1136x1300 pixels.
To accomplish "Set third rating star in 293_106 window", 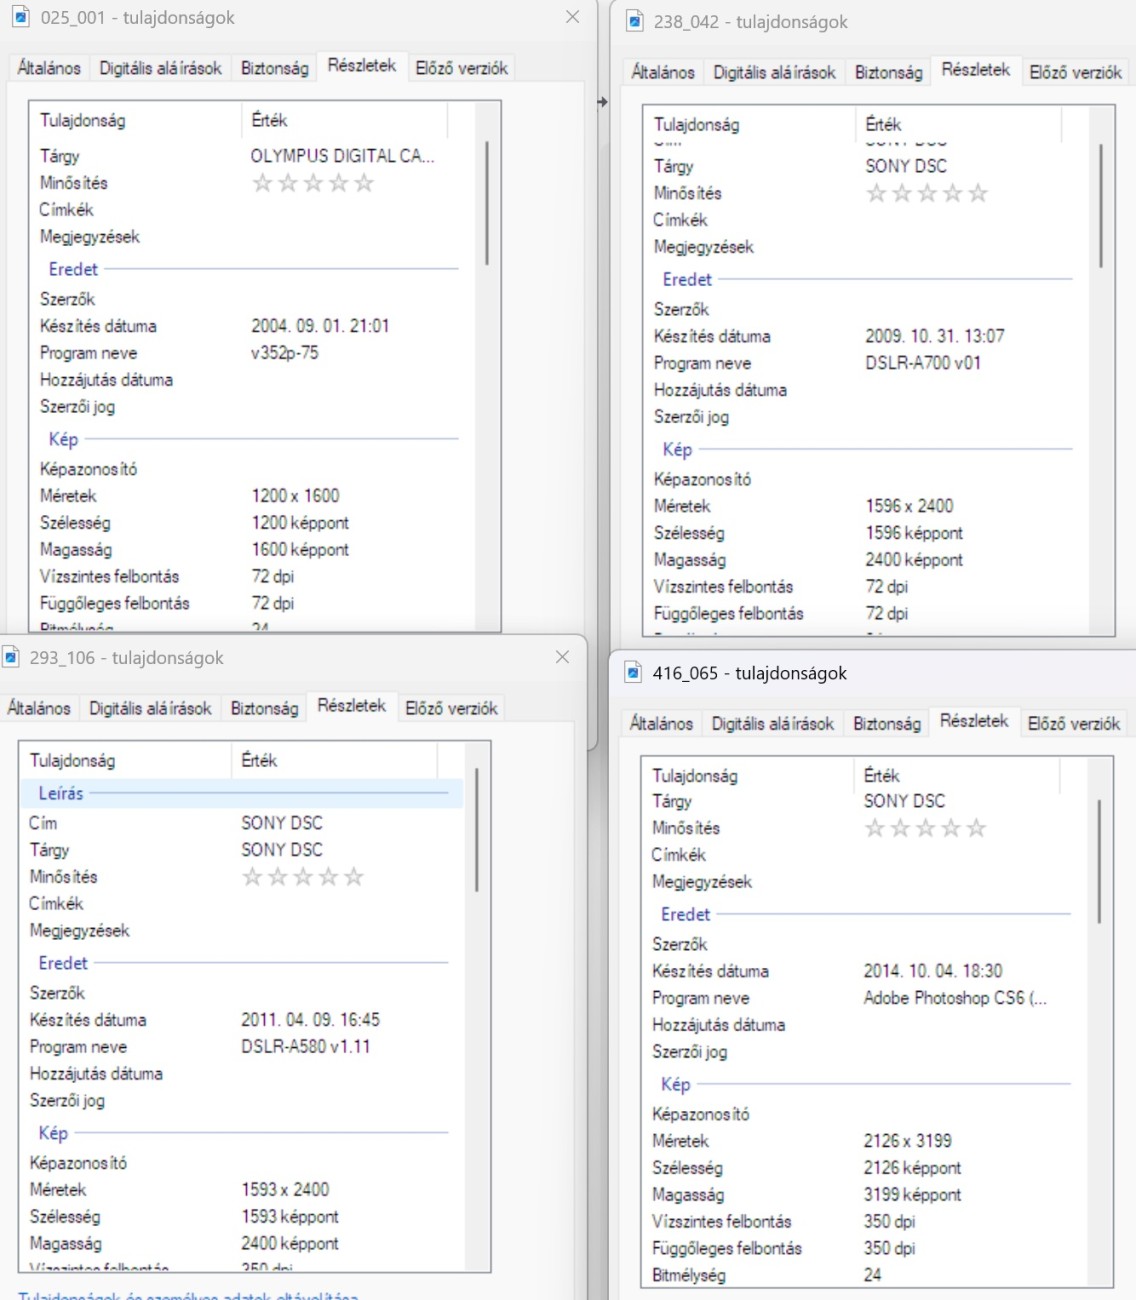I will click(x=303, y=877).
